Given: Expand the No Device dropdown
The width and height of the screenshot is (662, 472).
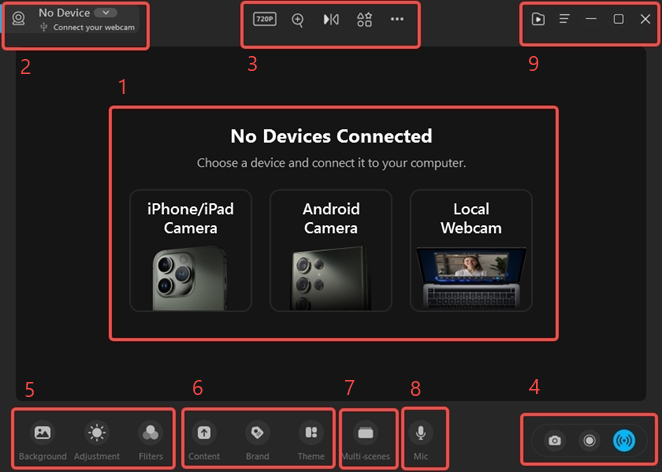Looking at the screenshot, I should click(x=106, y=13).
